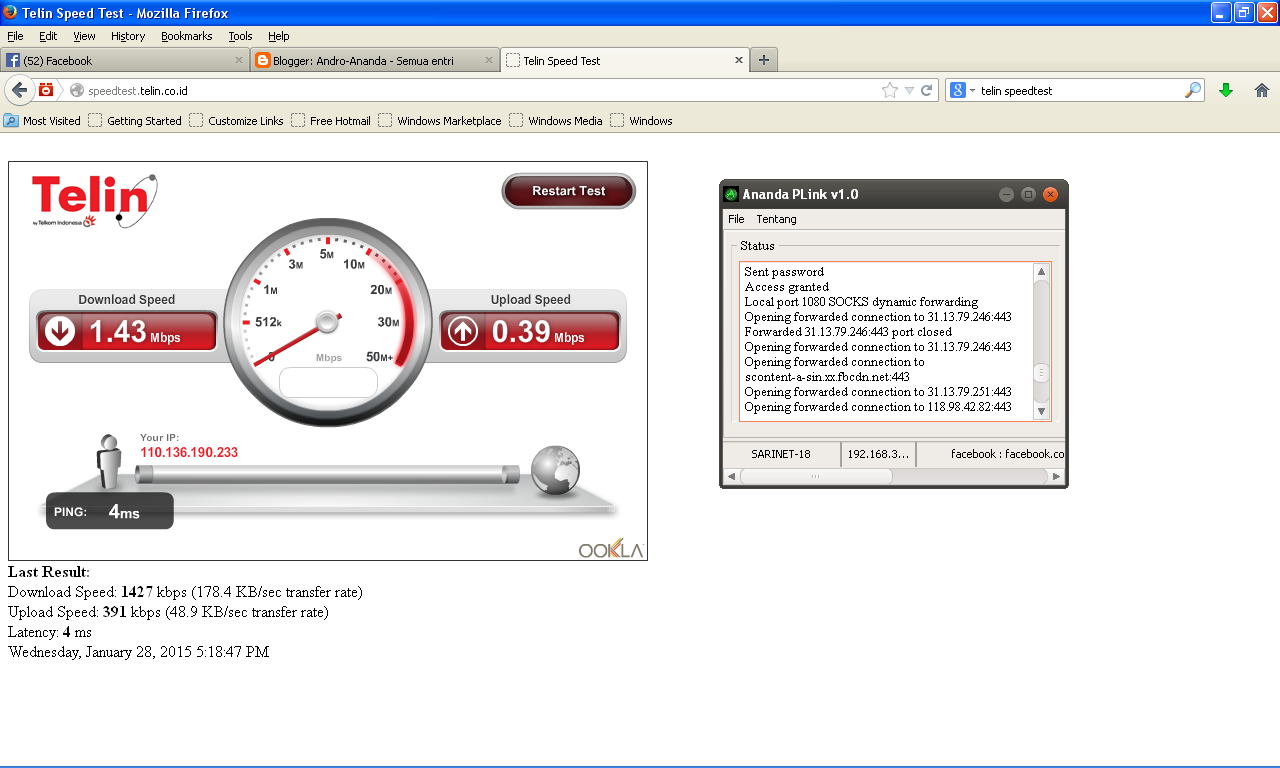Click the facebook : facebook.co status cell
The height and width of the screenshot is (768, 1280).
click(x=991, y=454)
